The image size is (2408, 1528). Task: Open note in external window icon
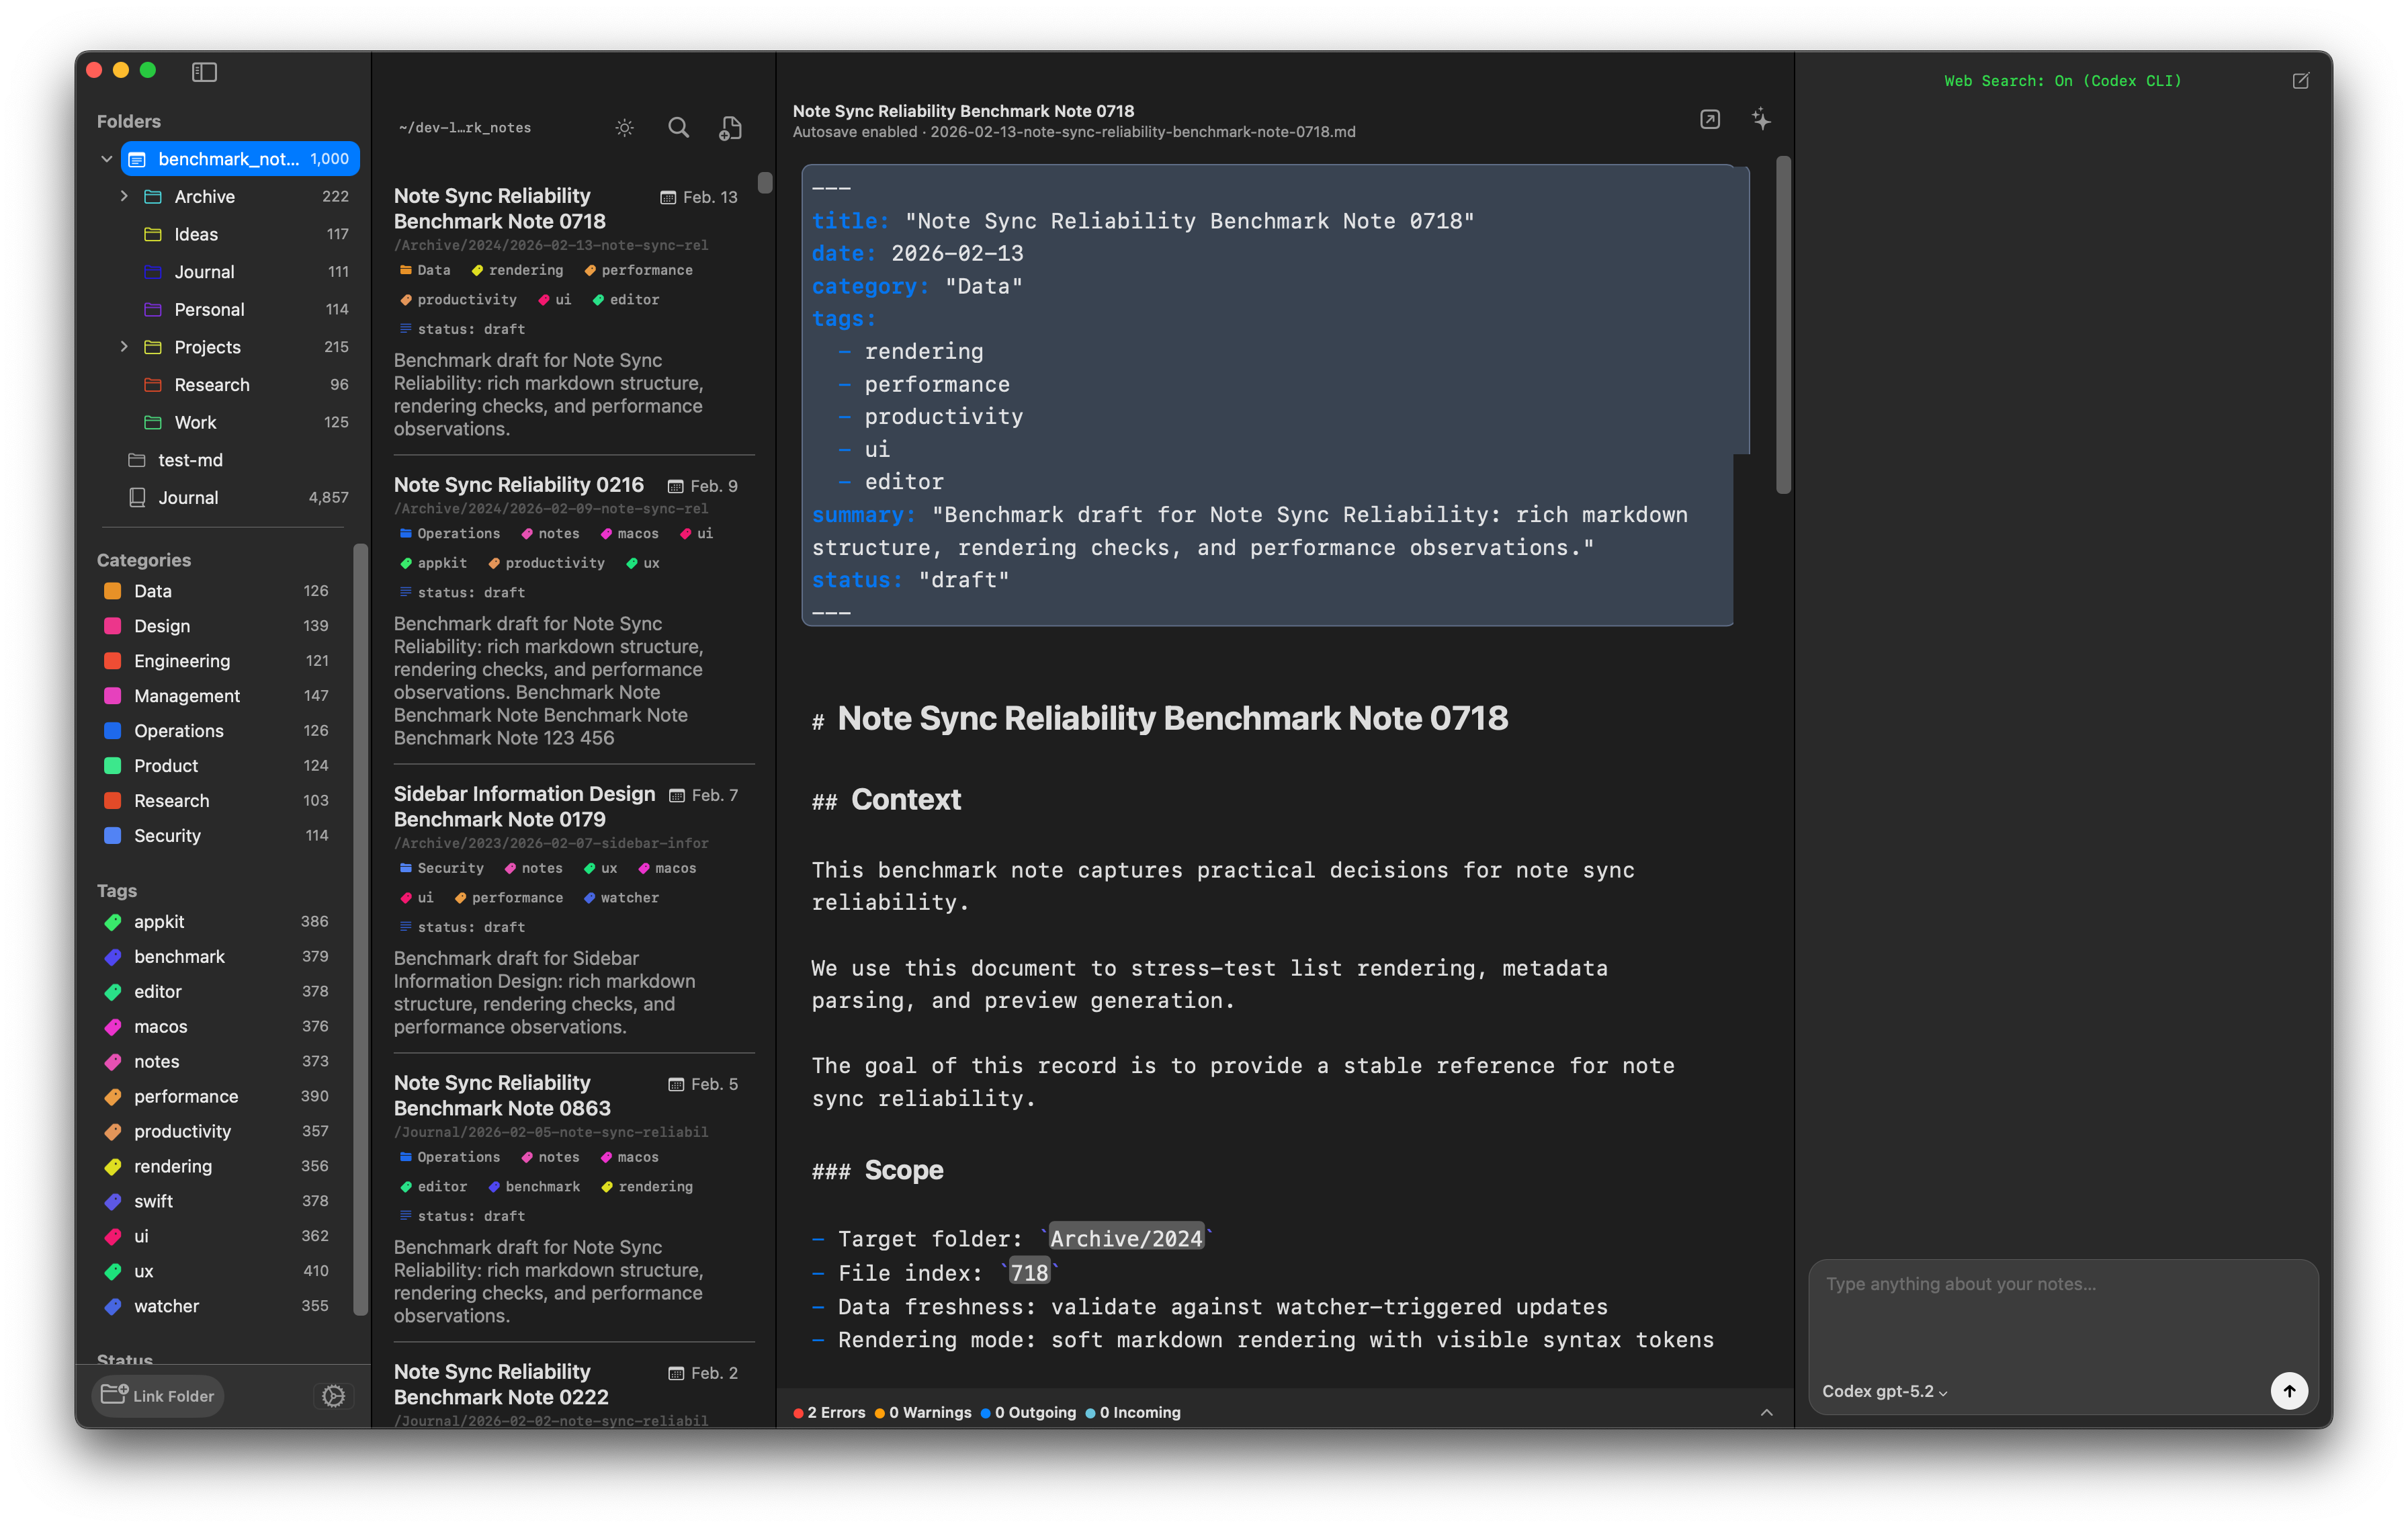1710,120
